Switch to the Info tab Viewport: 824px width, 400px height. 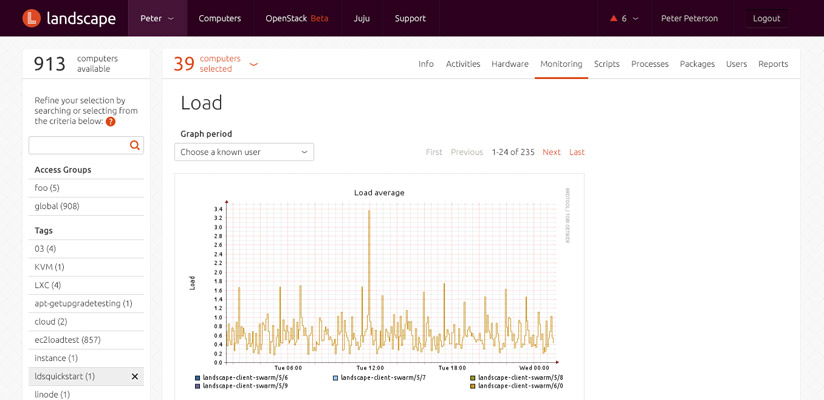pos(426,64)
